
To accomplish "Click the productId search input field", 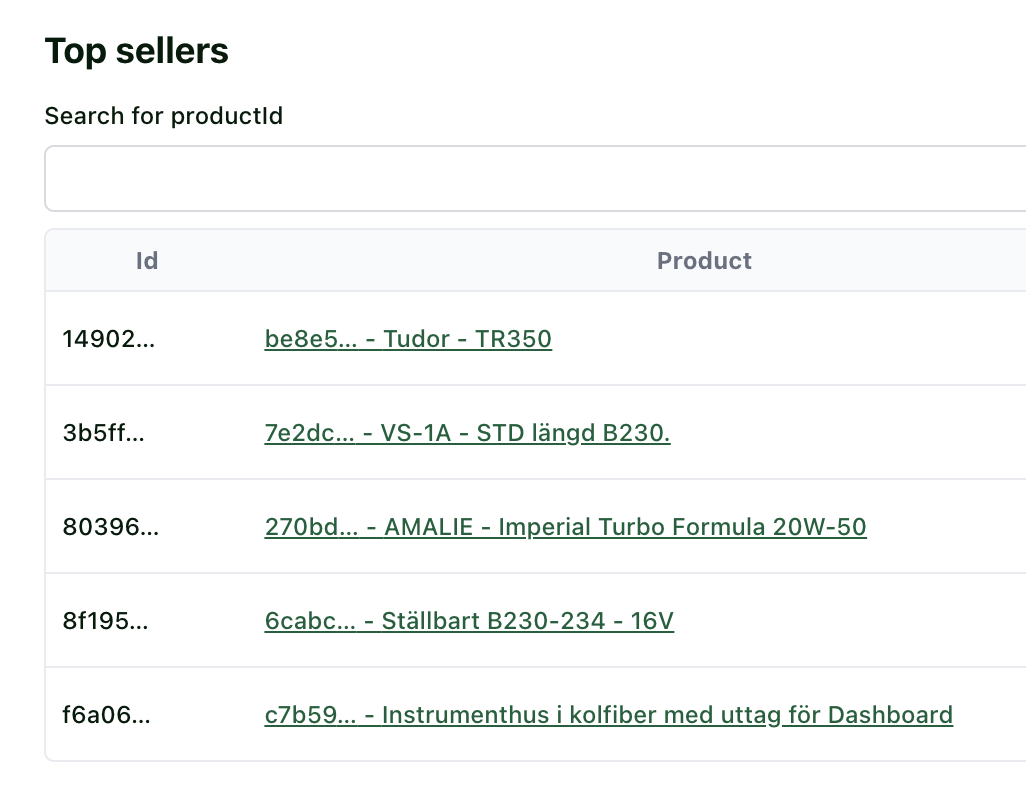I will click(x=535, y=179).
